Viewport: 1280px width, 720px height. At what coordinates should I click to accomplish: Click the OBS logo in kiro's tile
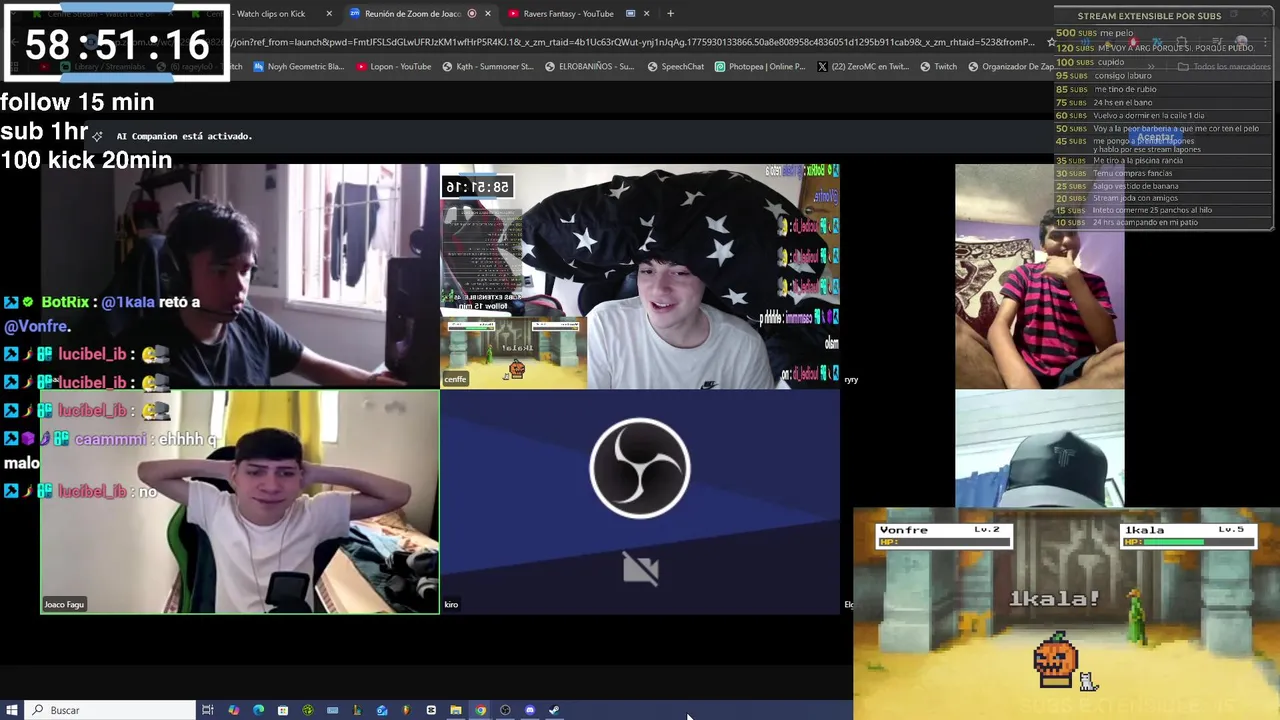(x=640, y=468)
